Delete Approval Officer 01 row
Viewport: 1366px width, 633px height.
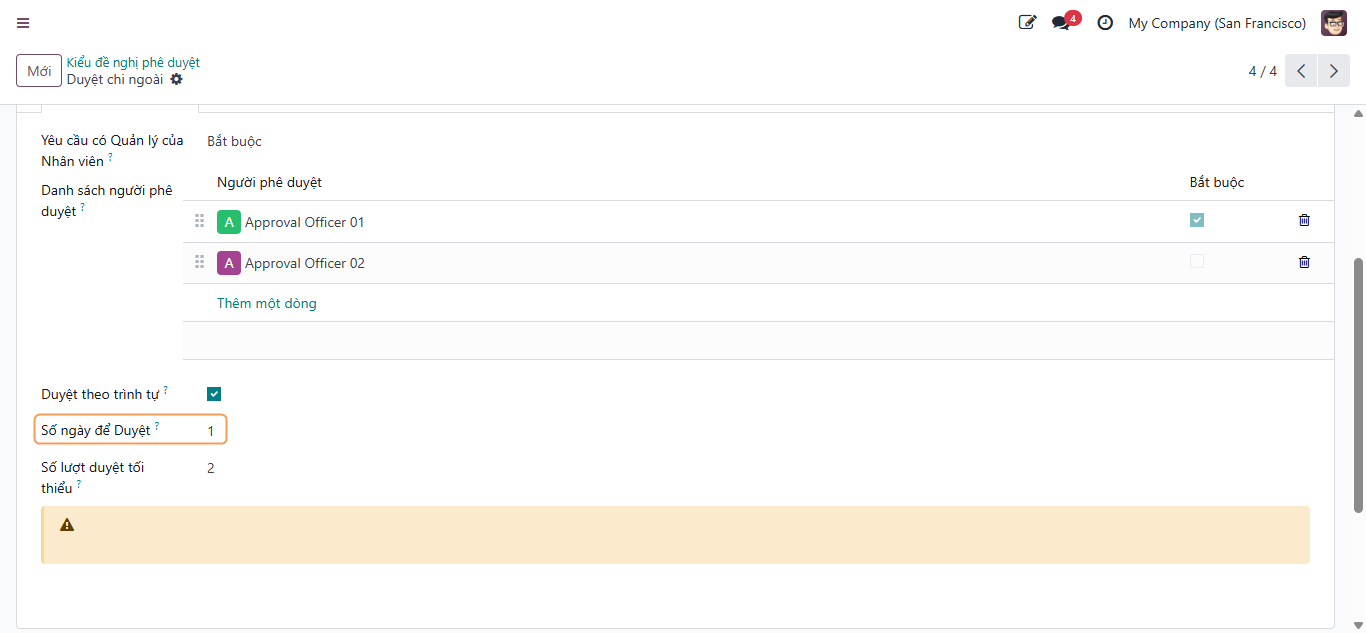(1304, 220)
